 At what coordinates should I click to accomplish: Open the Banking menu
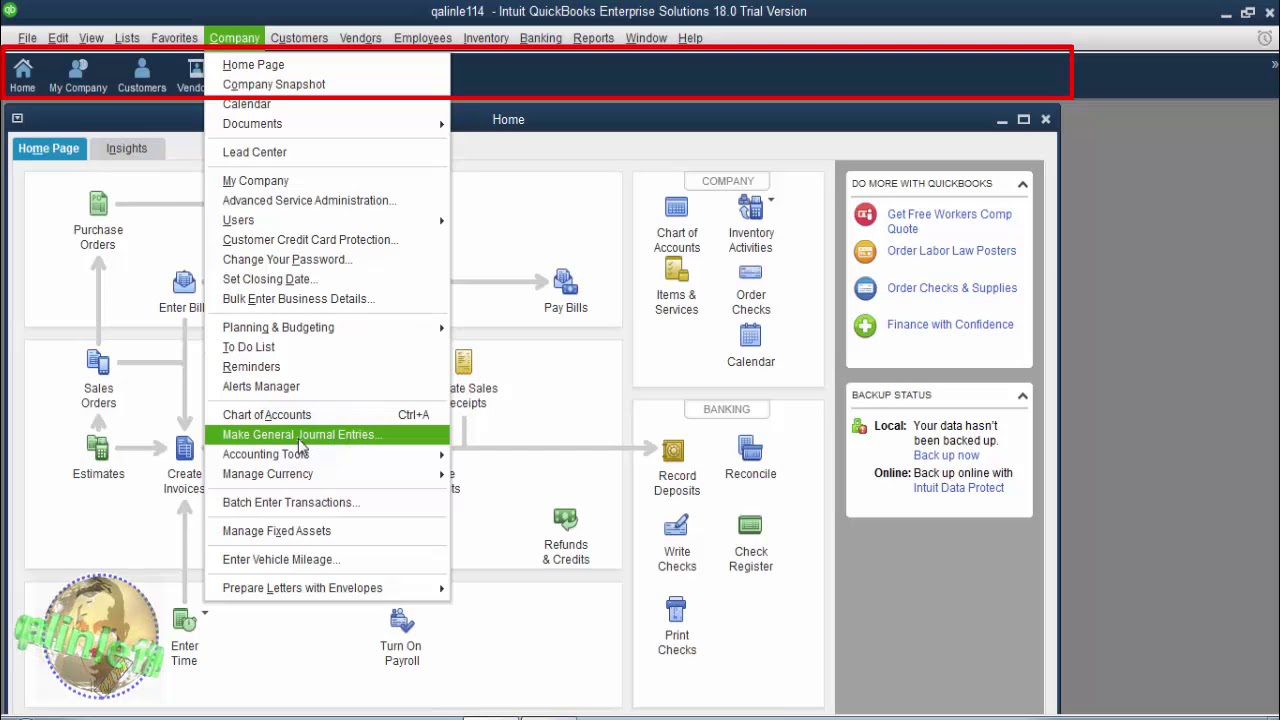[x=540, y=38]
